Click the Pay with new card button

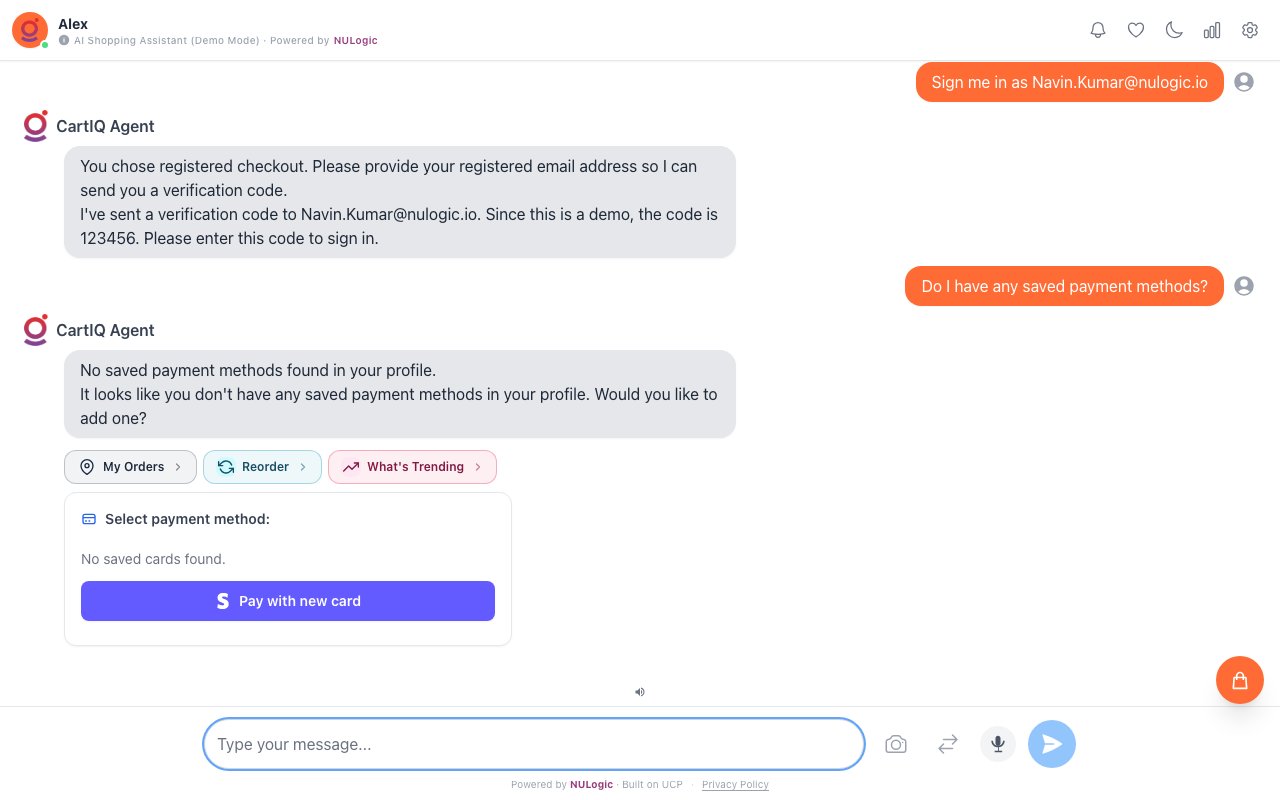click(x=288, y=600)
